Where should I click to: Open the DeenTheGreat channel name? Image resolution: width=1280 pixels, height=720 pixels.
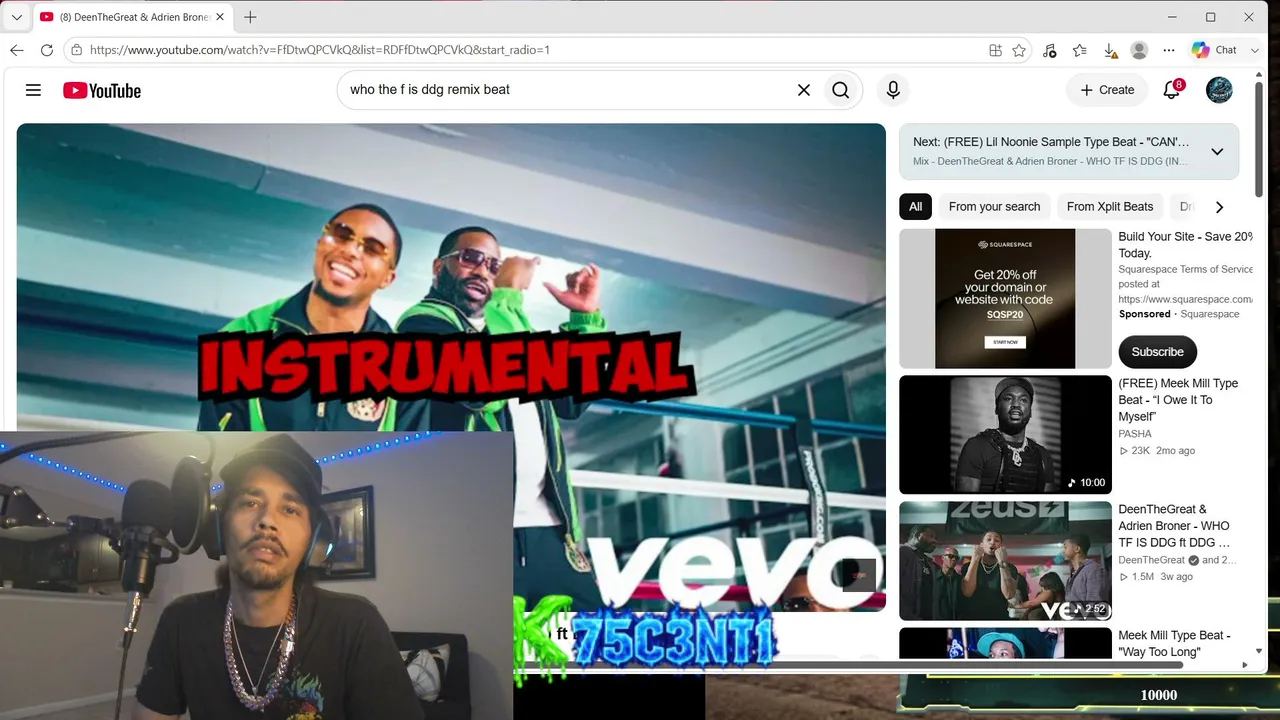coord(1151,560)
